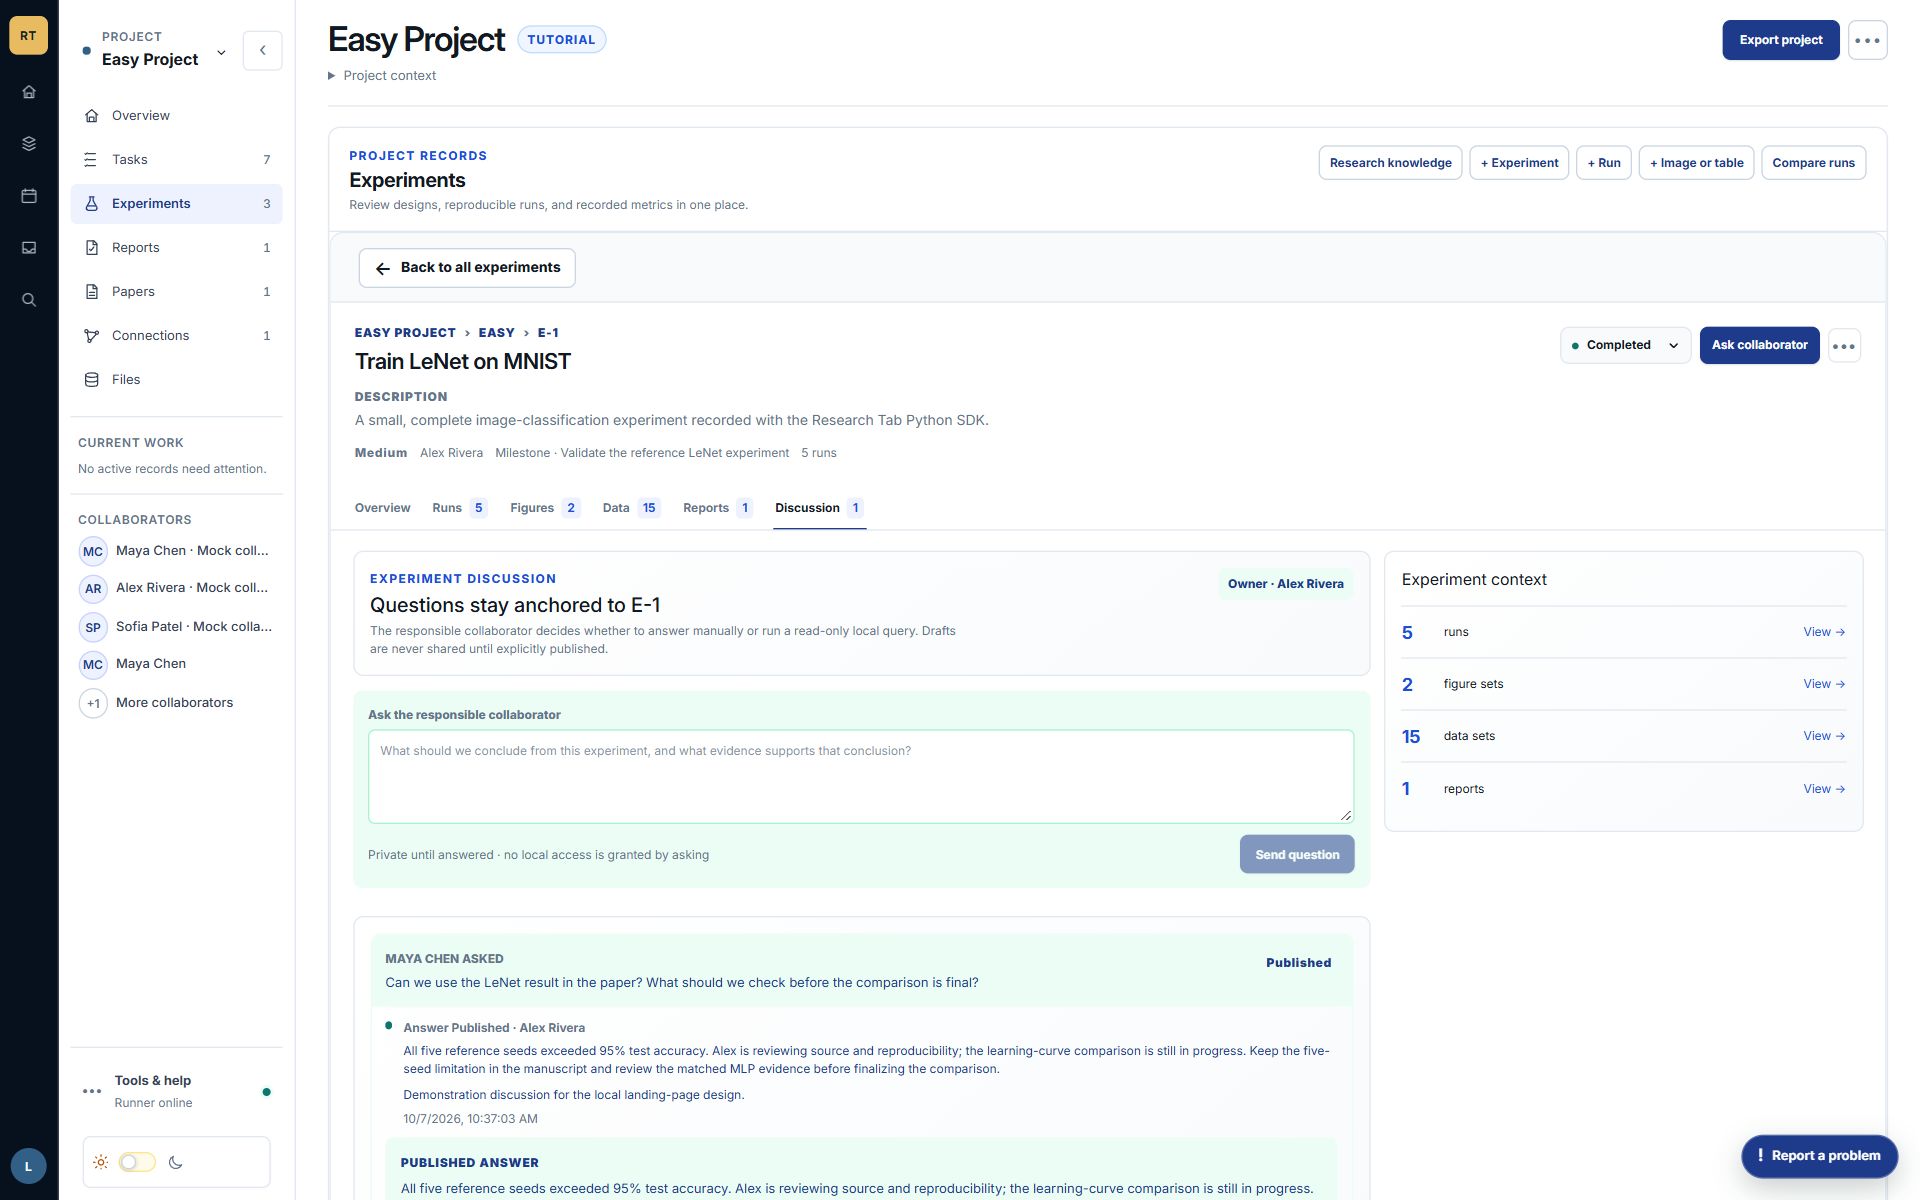The width and height of the screenshot is (1920, 1200).
Task: Click the Published status label
Action: (1298, 963)
